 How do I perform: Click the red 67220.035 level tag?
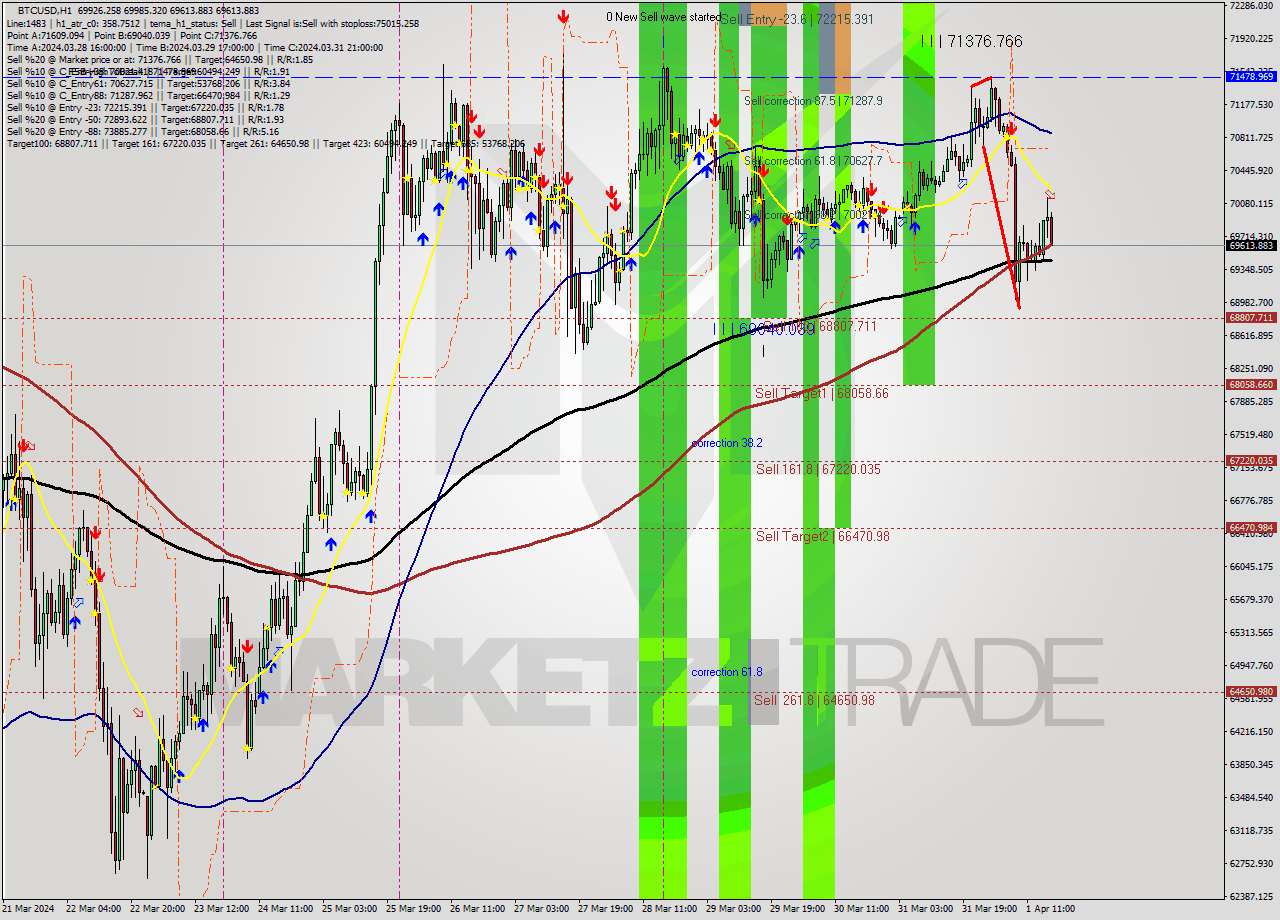pos(1251,461)
